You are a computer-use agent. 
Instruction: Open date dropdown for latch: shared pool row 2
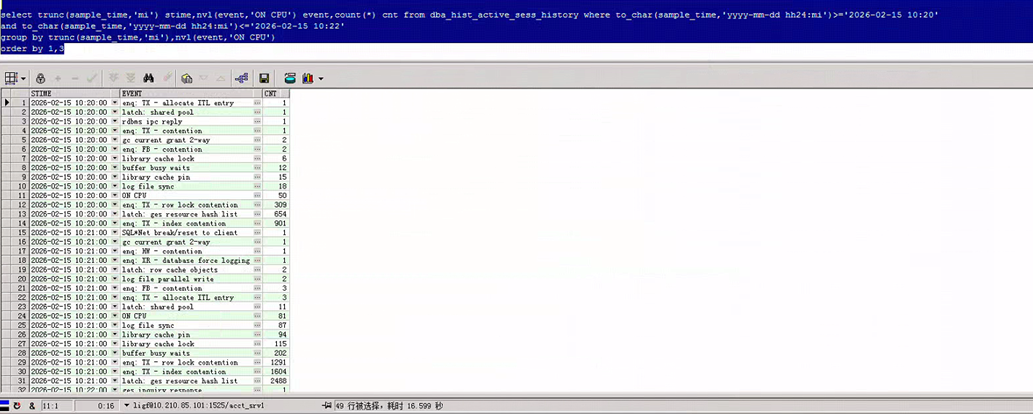click(x=115, y=112)
